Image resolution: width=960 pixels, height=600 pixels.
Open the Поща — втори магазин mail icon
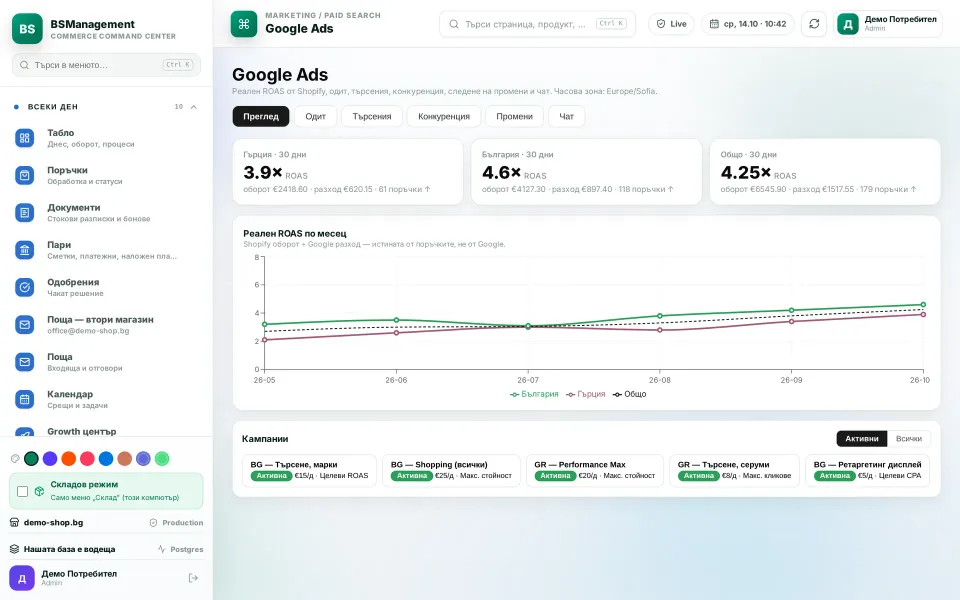coord(24,324)
